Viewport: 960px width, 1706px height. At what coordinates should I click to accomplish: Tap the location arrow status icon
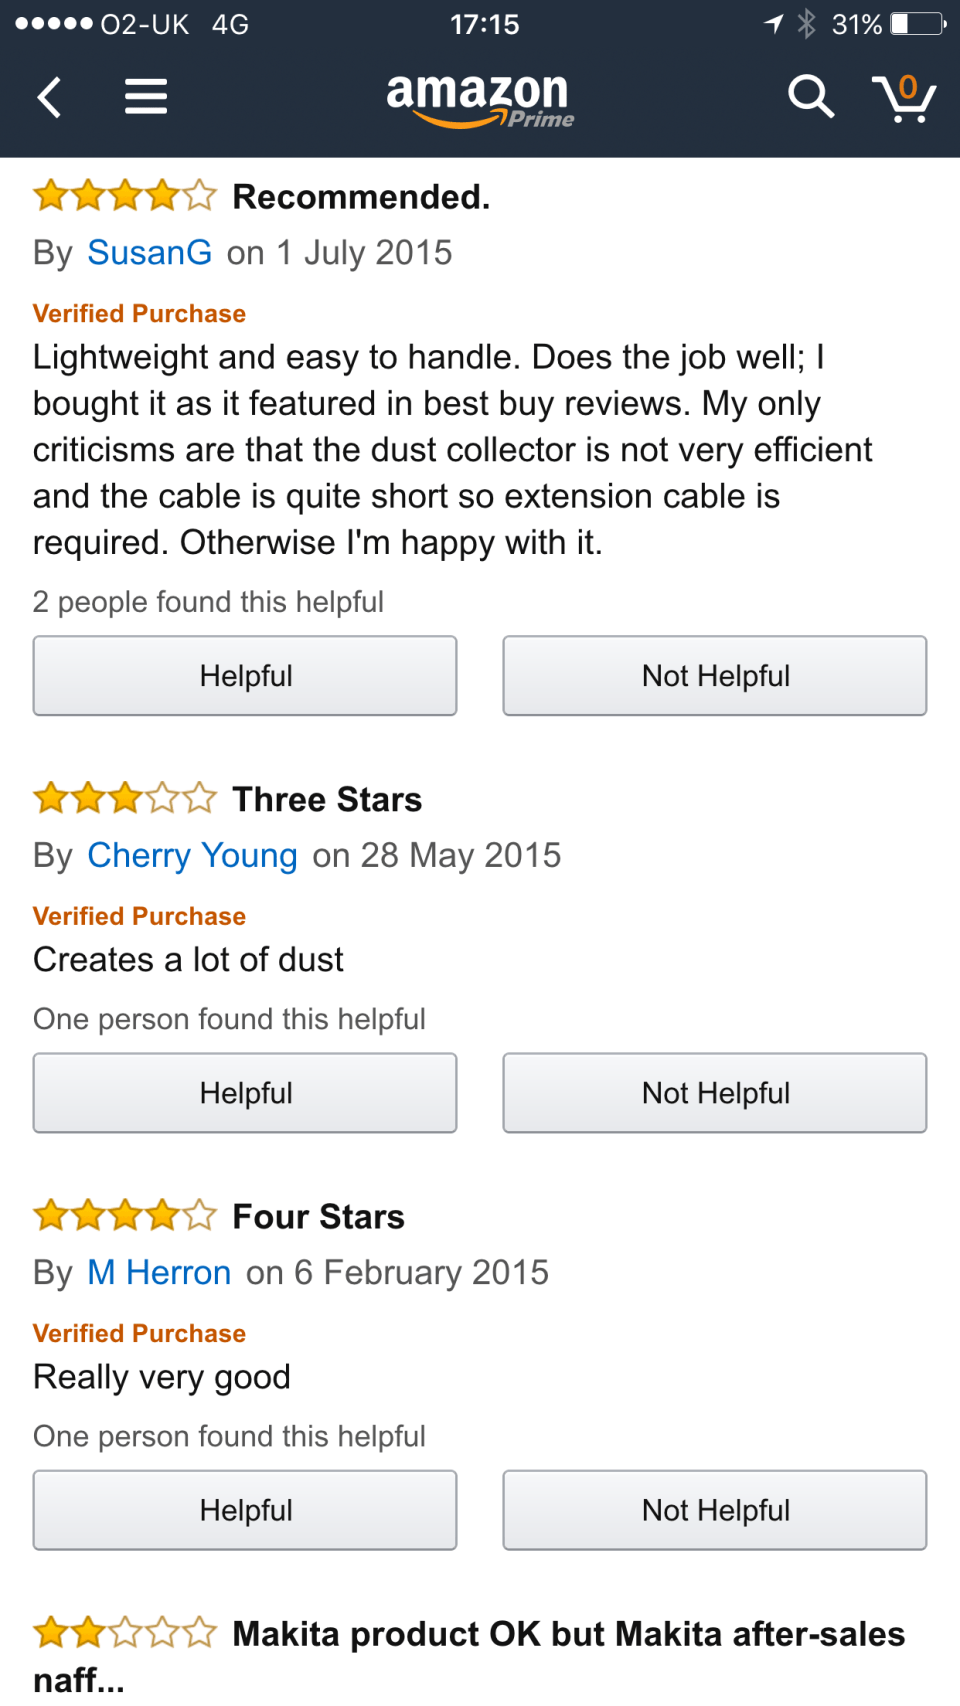774,24
